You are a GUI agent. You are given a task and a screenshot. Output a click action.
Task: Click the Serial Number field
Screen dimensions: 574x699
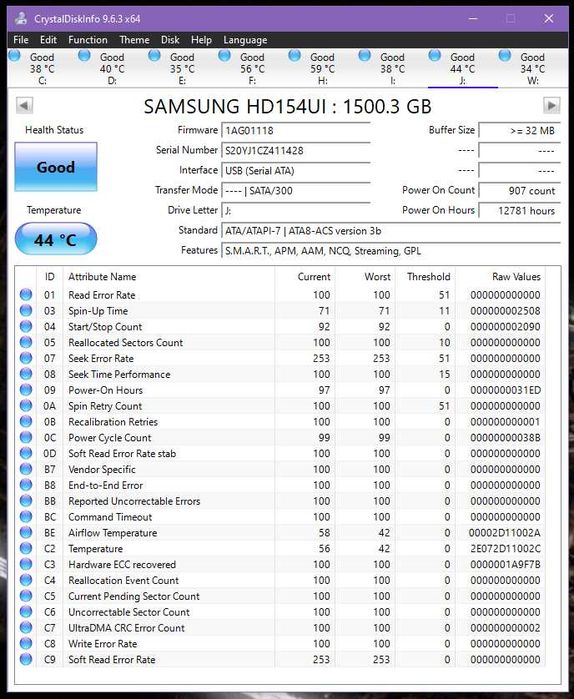pos(296,150)
